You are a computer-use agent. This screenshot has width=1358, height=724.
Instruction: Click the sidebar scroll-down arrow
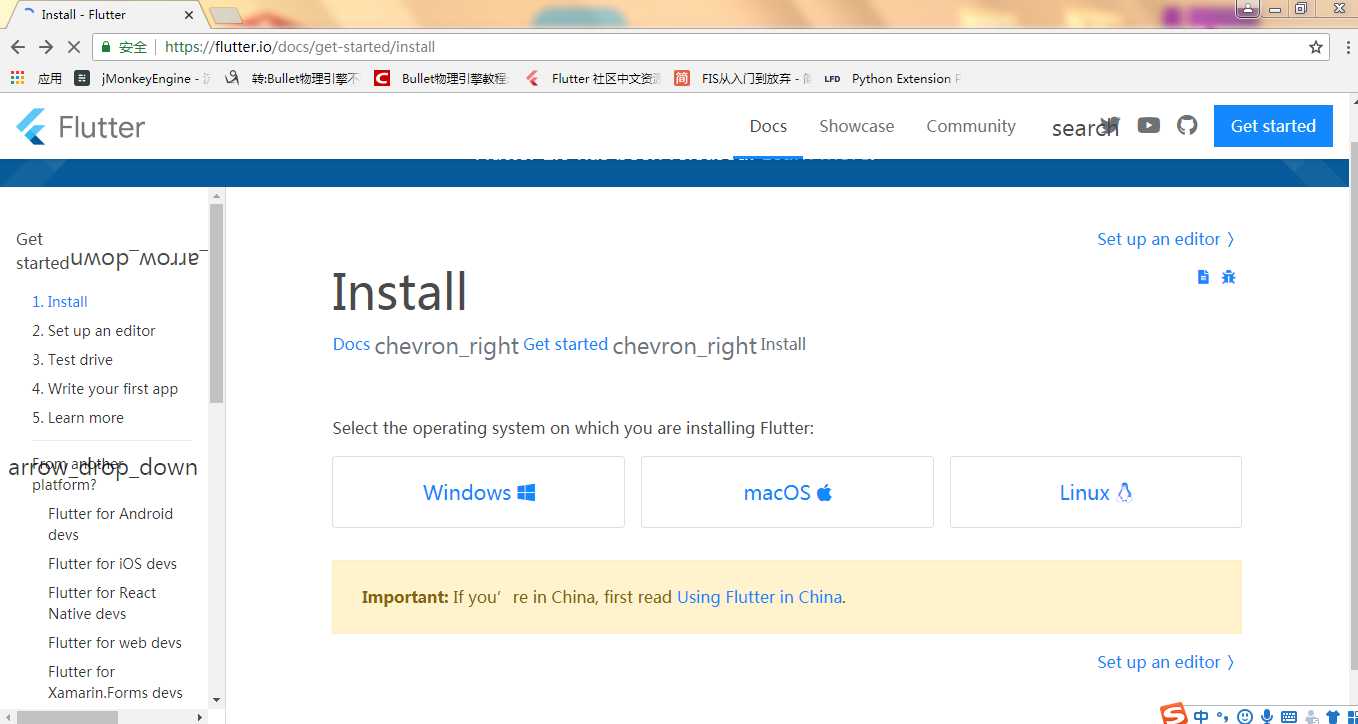(x=216, y=700)
